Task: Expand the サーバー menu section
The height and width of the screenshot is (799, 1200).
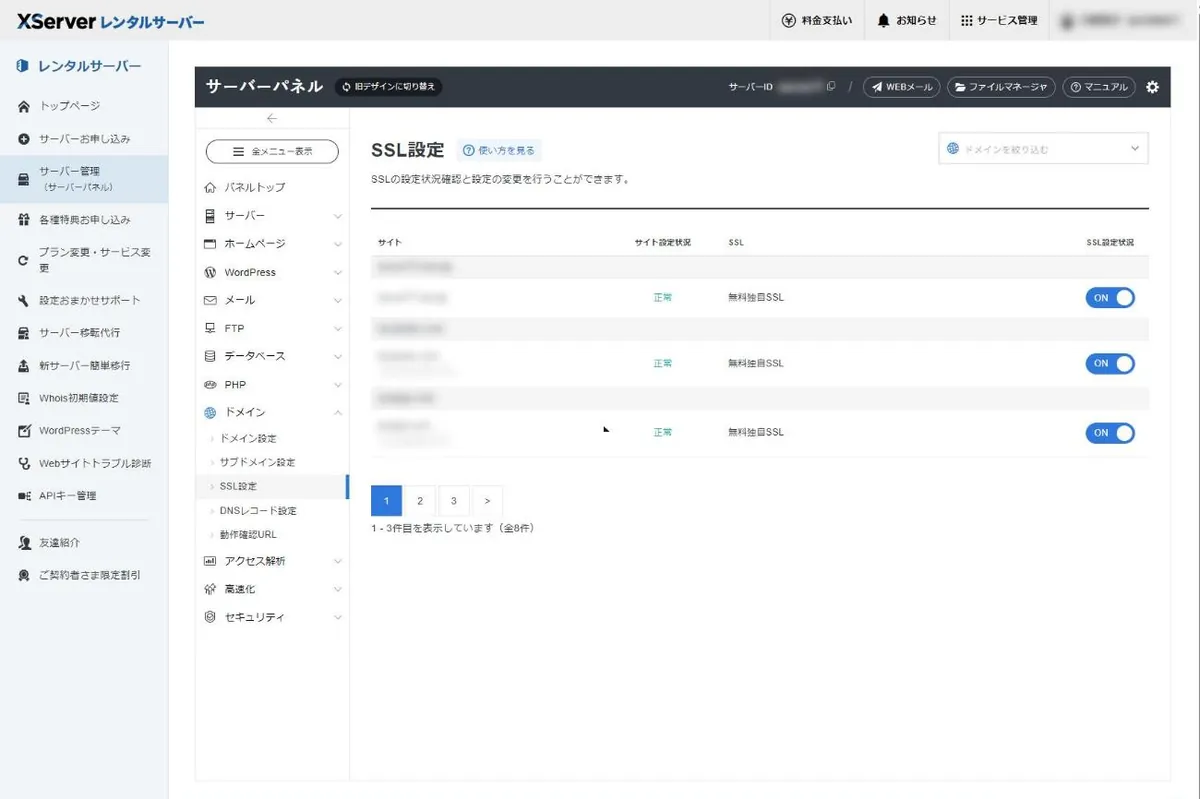Action: pos(272,216)
